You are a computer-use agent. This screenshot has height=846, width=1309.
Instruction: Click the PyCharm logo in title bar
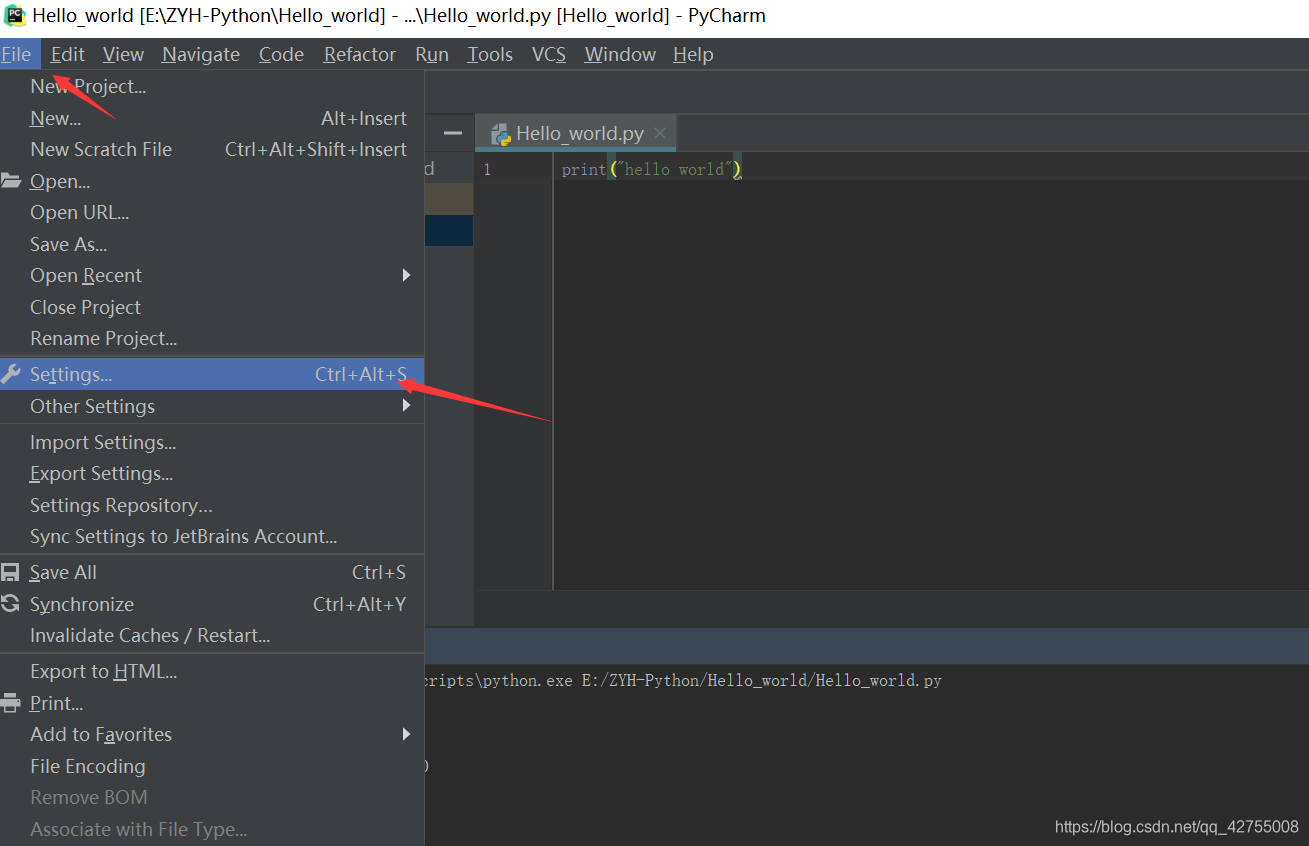(x=15, y=15)
